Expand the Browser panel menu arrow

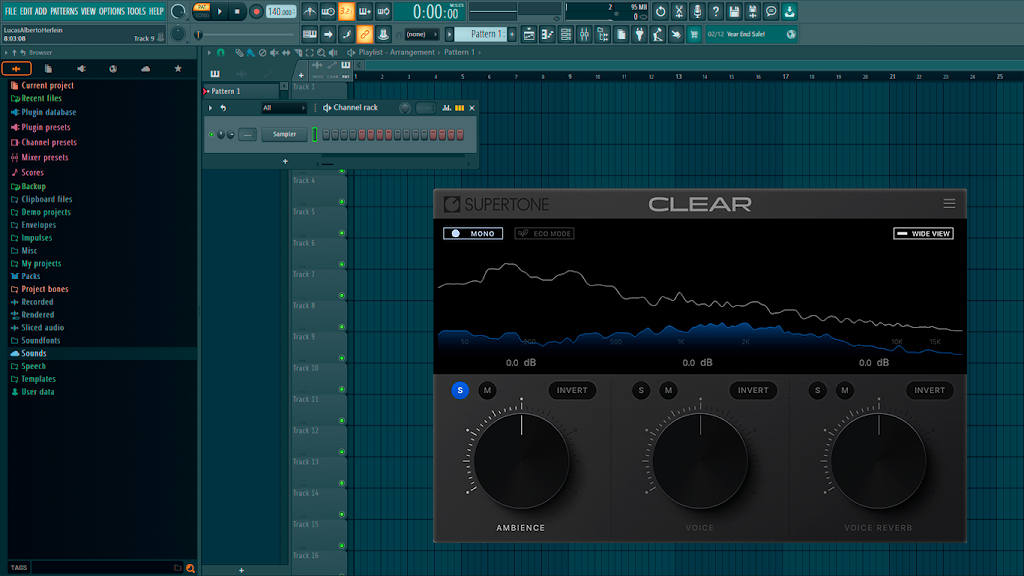coord(6,52)
